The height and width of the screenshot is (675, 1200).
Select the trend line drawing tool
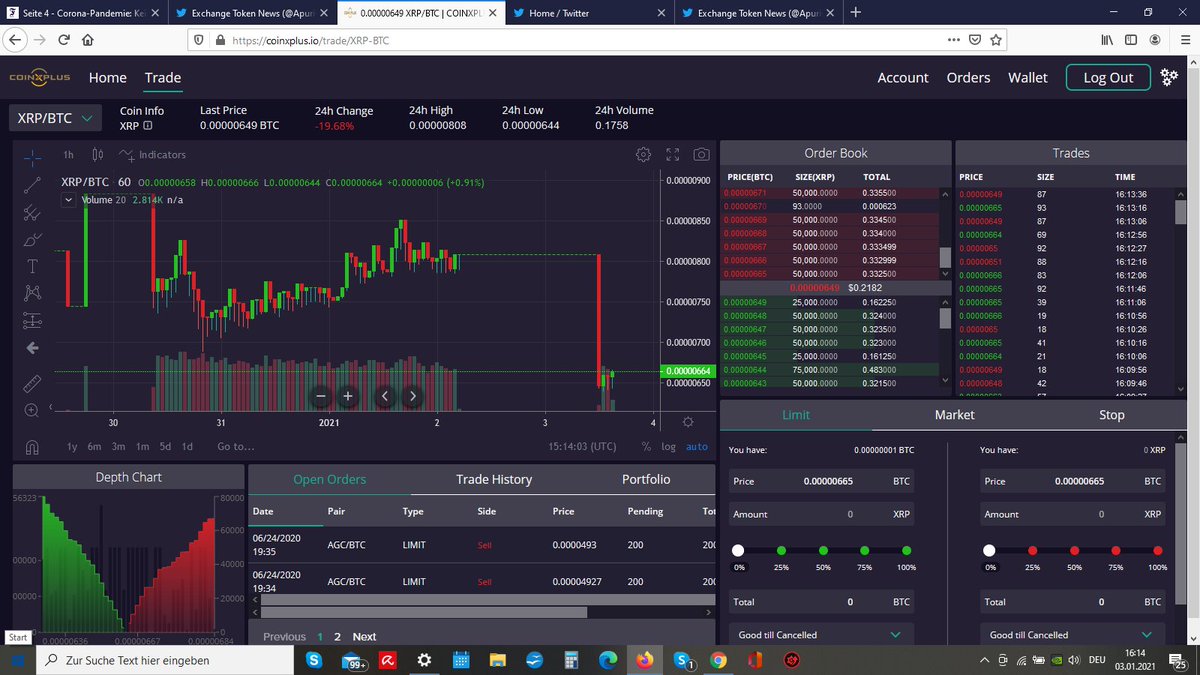click(32, 184)
